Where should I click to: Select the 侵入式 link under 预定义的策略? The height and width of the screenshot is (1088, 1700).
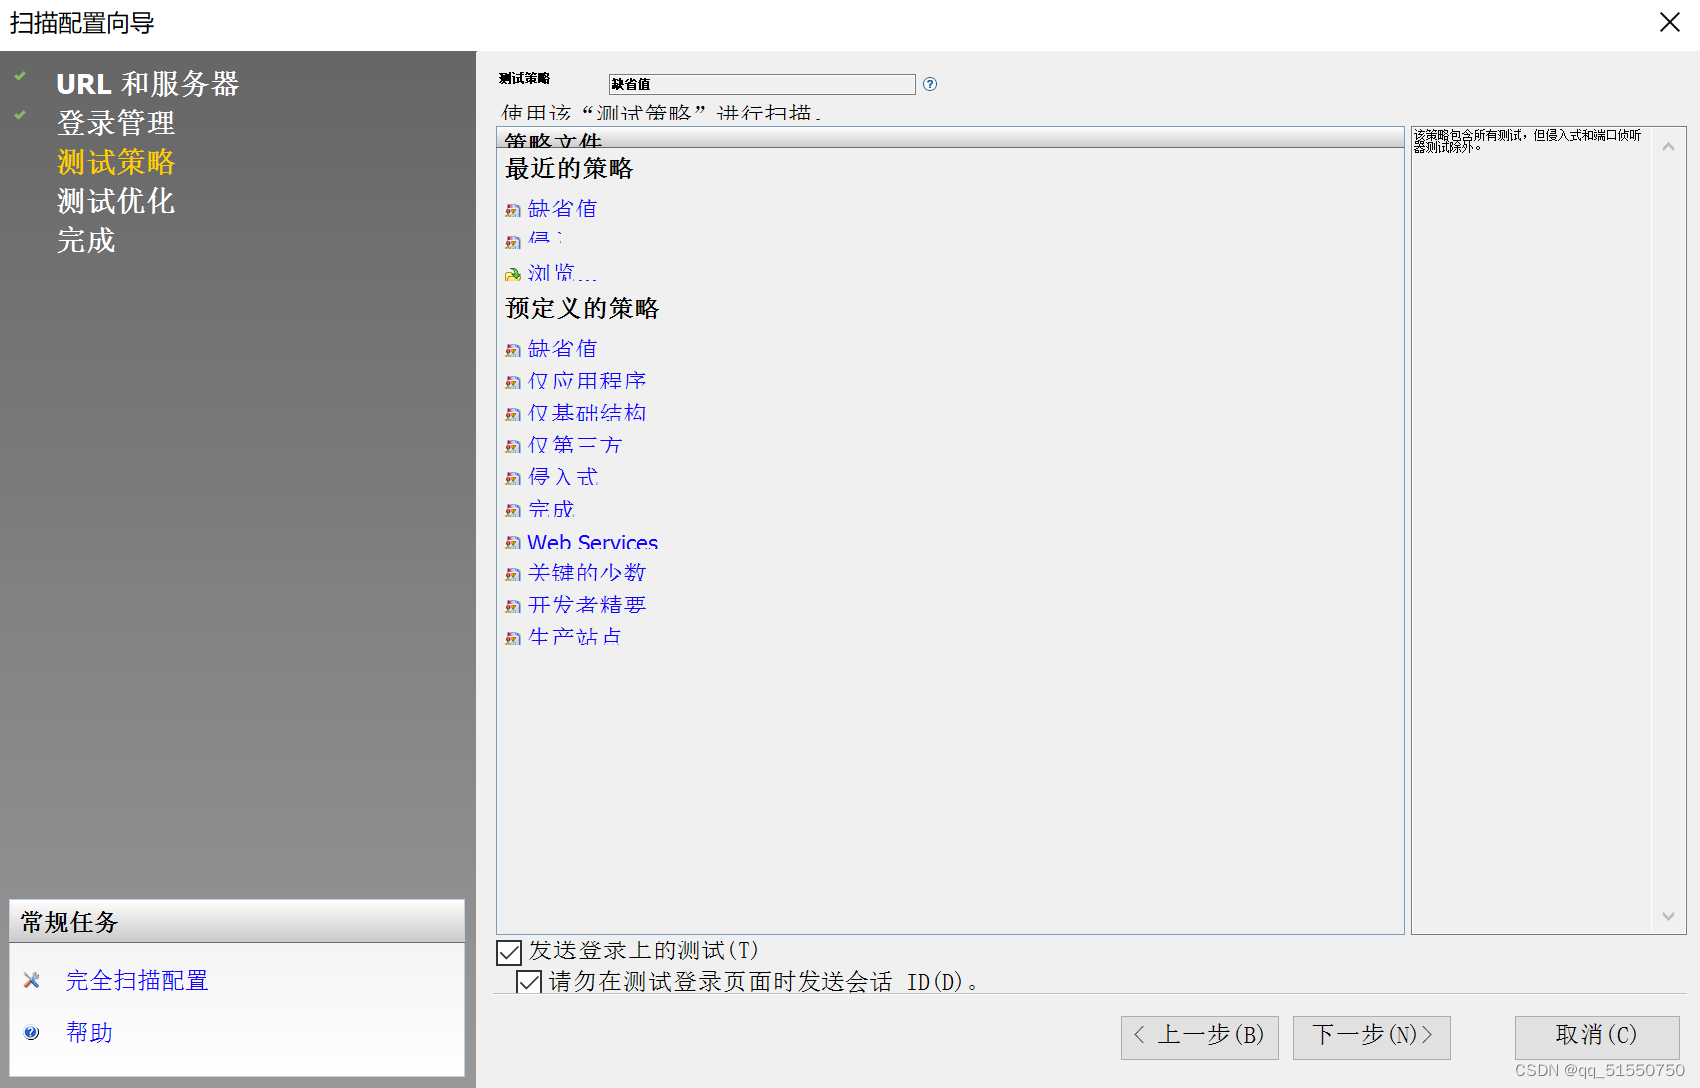click(563, 477)
